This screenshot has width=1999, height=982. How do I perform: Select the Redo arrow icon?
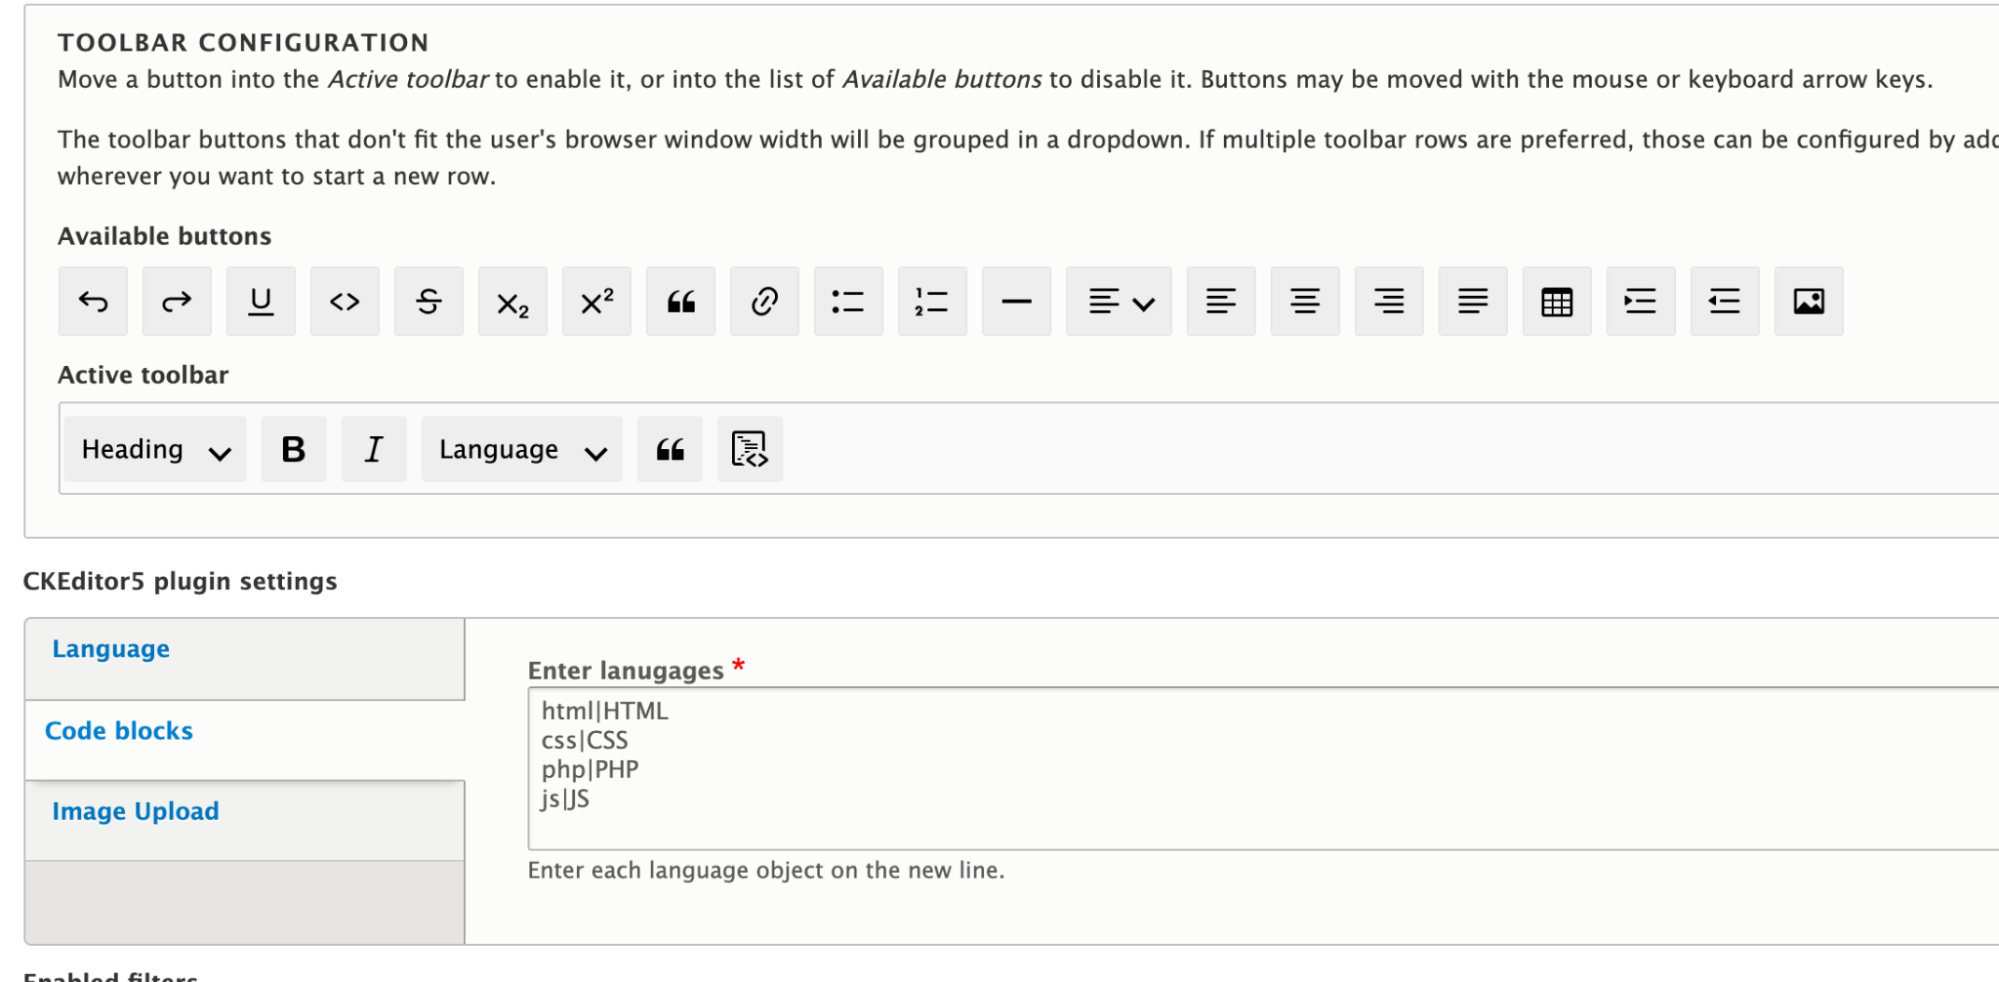pyautogui.click(x=176, y=301)
